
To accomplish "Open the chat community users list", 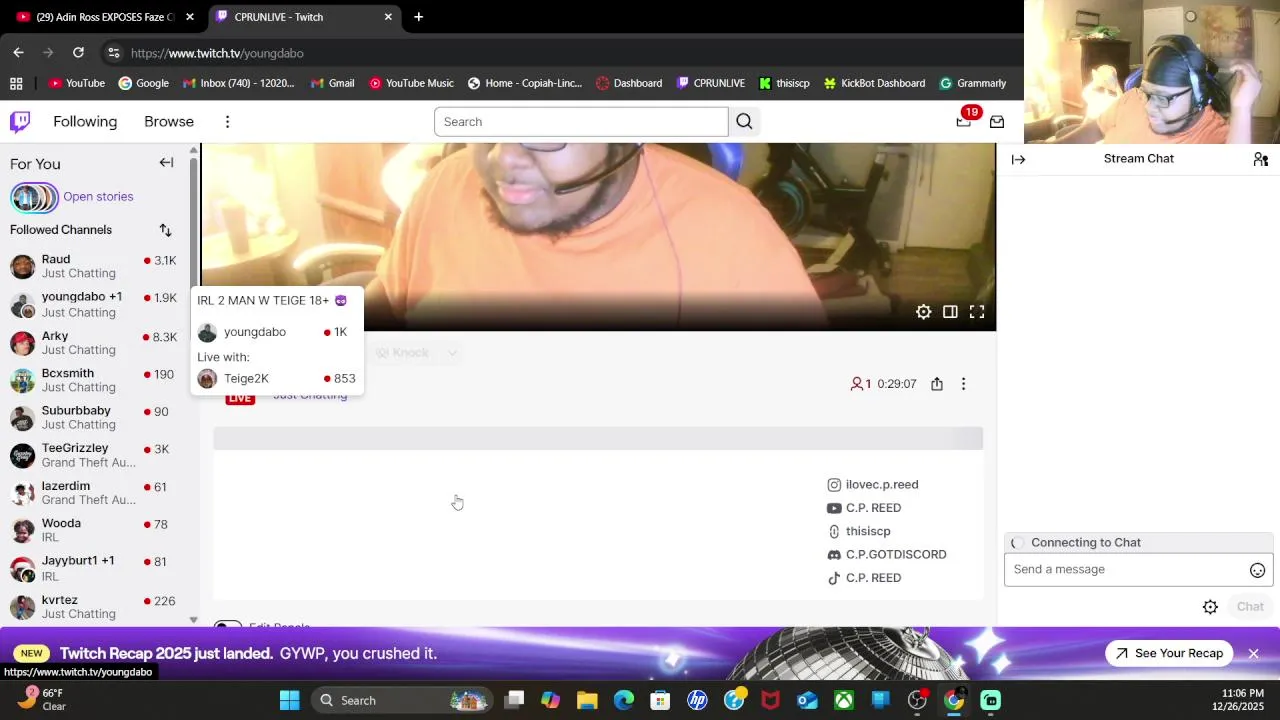I will click(1261, 159).
